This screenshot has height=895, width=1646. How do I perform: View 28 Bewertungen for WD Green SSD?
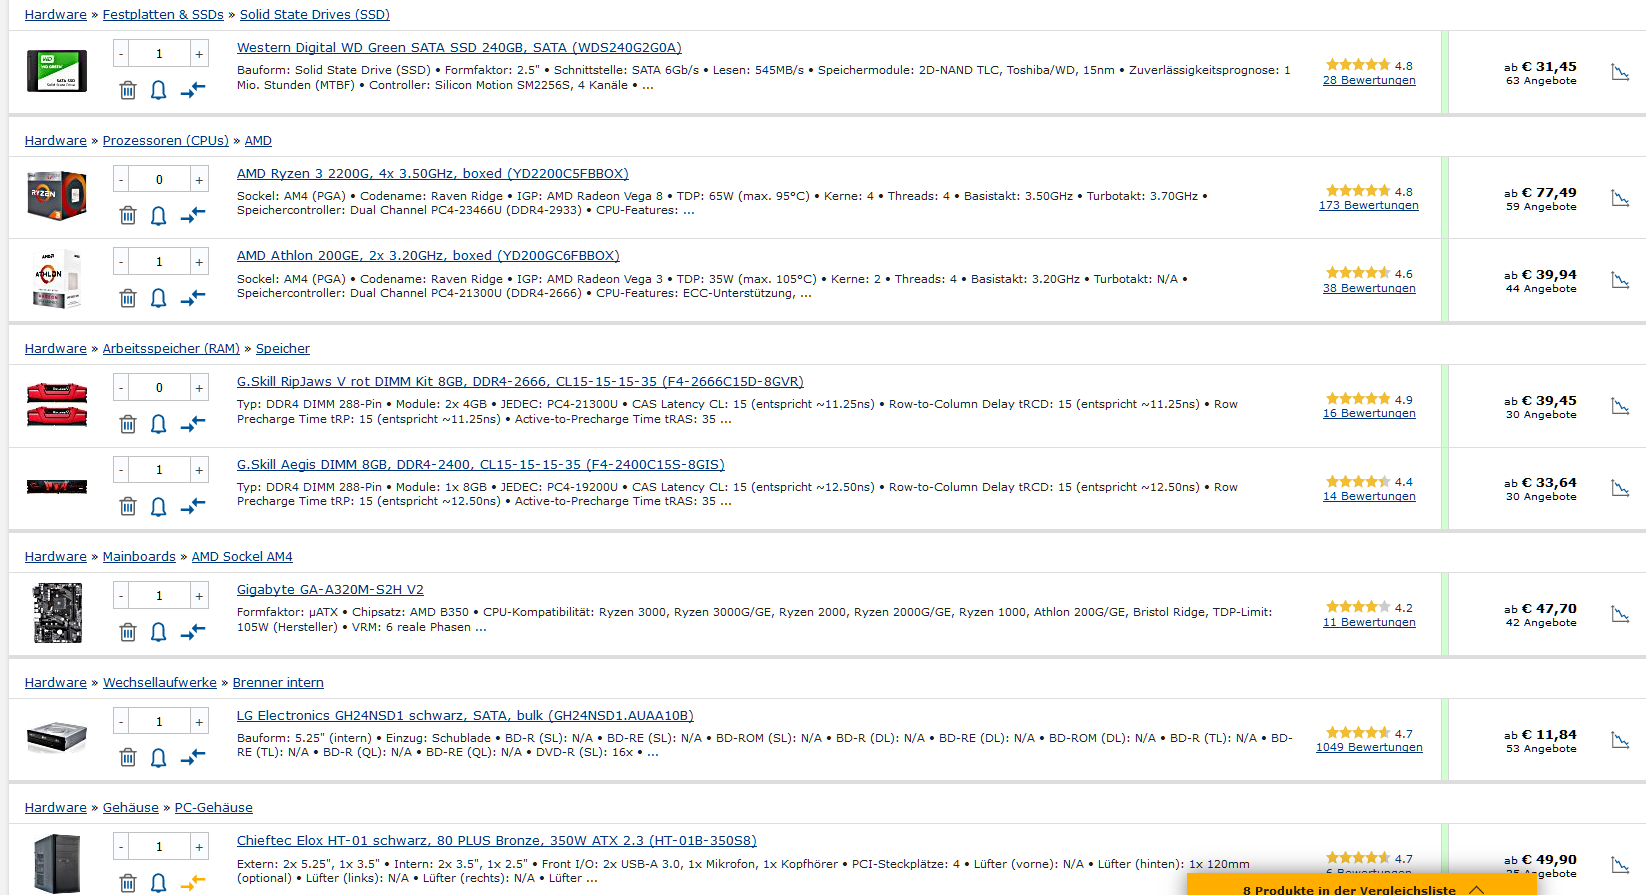coord(1369,80)
